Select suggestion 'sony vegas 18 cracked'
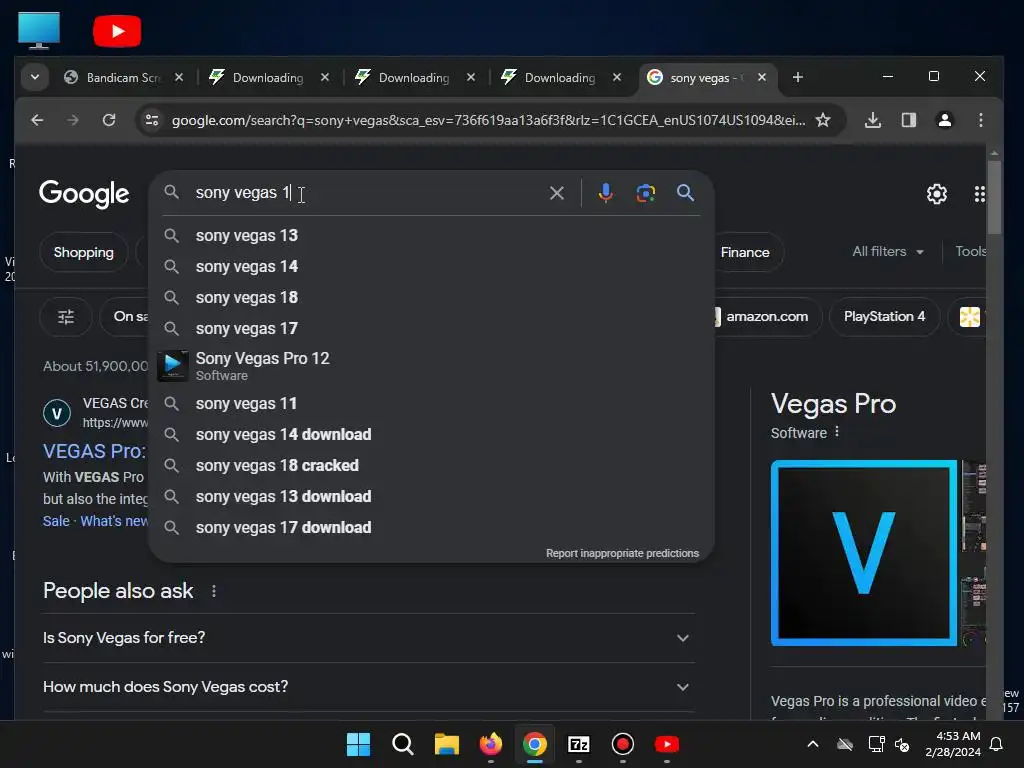This screenshot has width=1024, height=768. [x=431, y=466]
